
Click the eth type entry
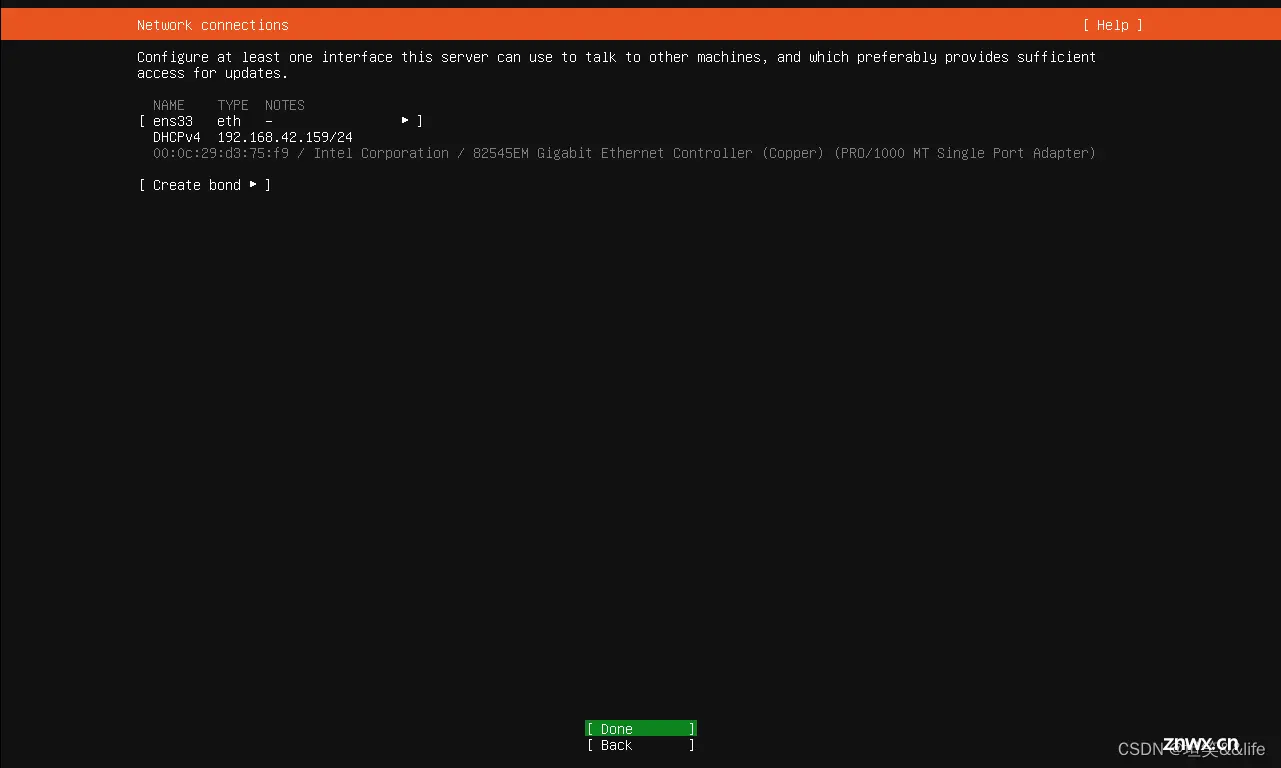click(x=229, y=121)
